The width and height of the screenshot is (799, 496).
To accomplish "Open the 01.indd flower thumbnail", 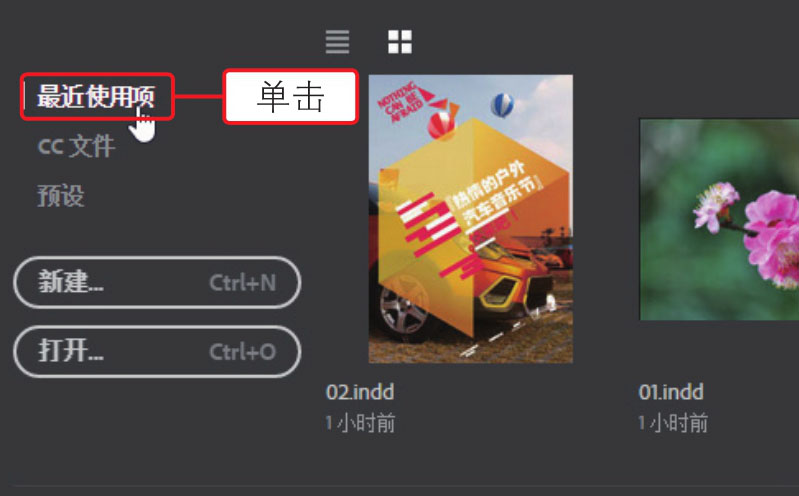I will click(x=719, y=220).
